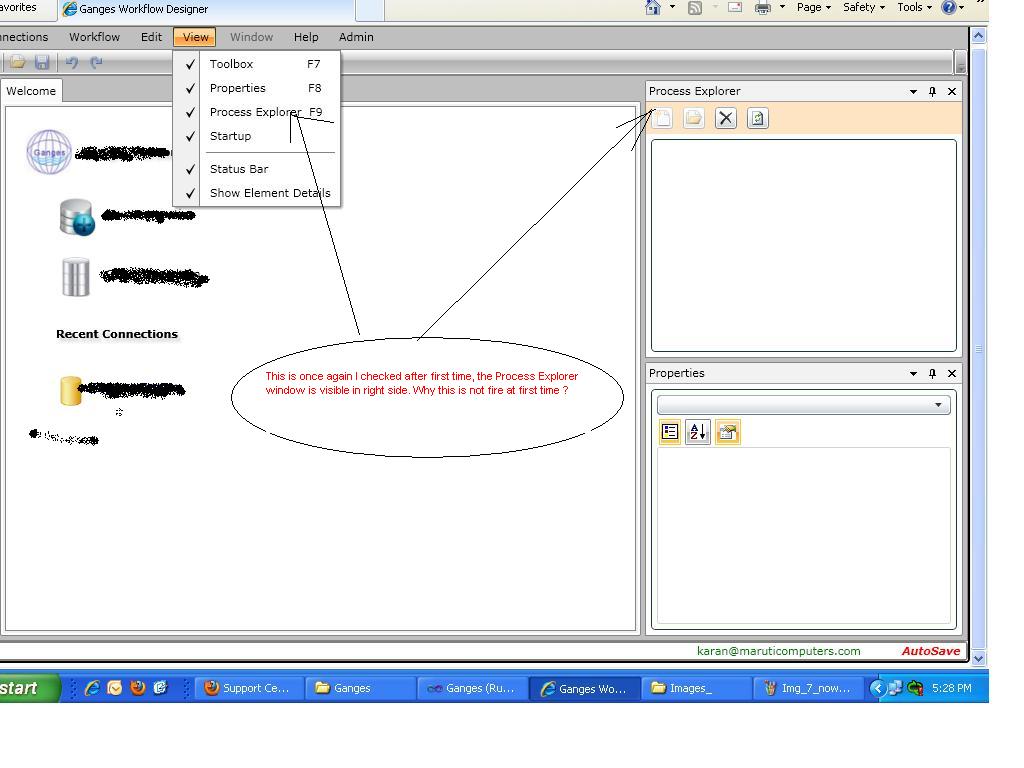The height and width of the screenshot is (768, 1024).
Task: Click open folder icon in Process Explorer
Action: tap(694, 118)
